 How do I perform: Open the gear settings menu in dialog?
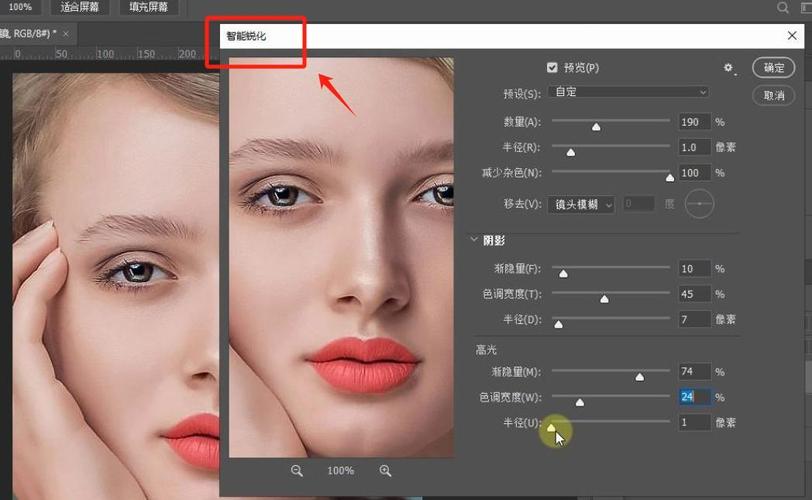729,68
